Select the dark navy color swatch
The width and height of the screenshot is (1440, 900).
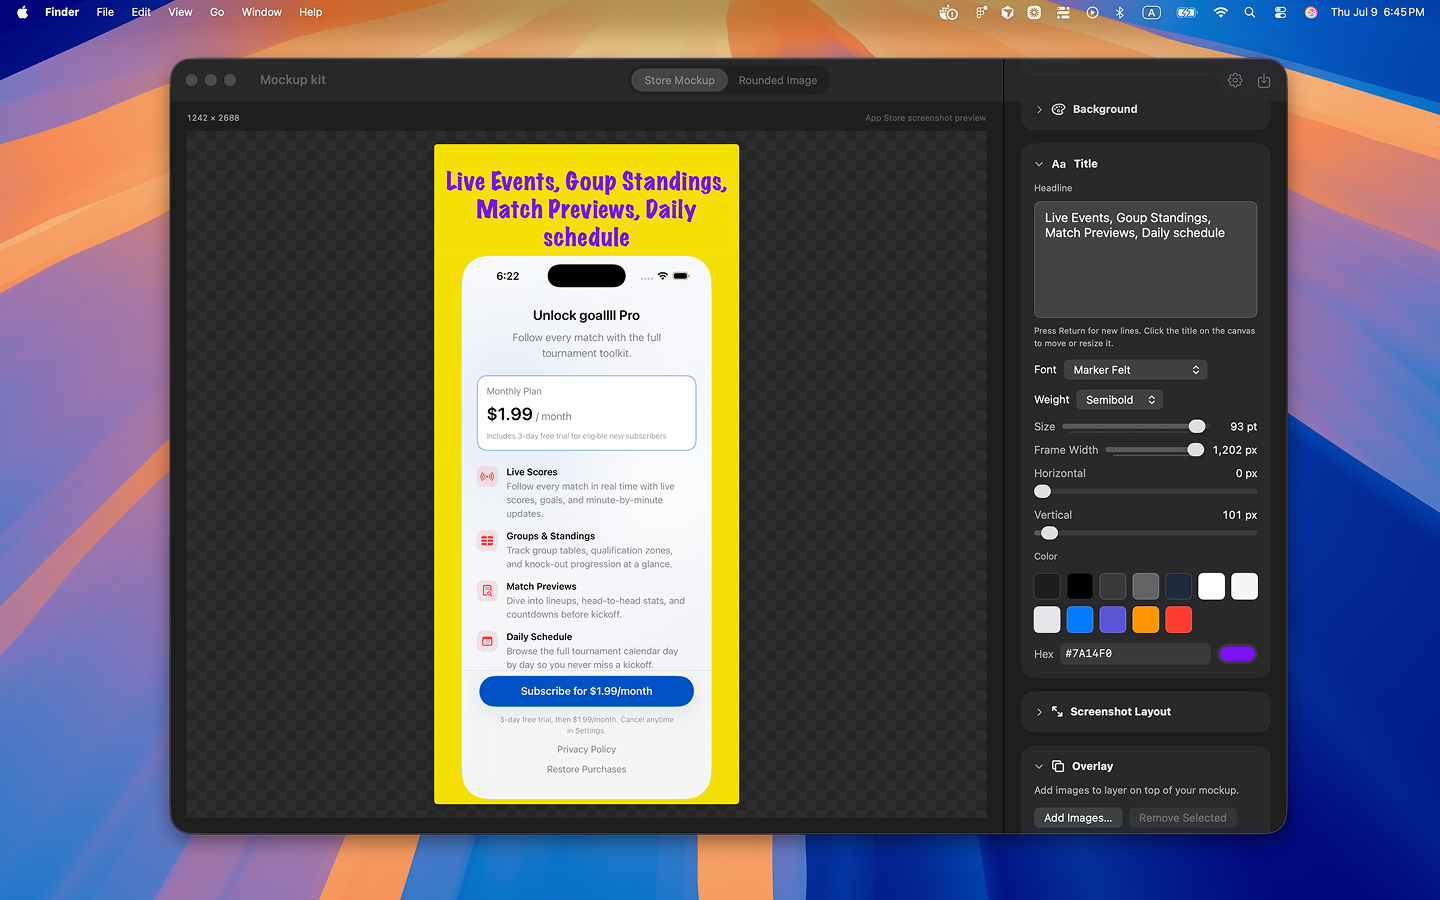[x=1179, y=586]
